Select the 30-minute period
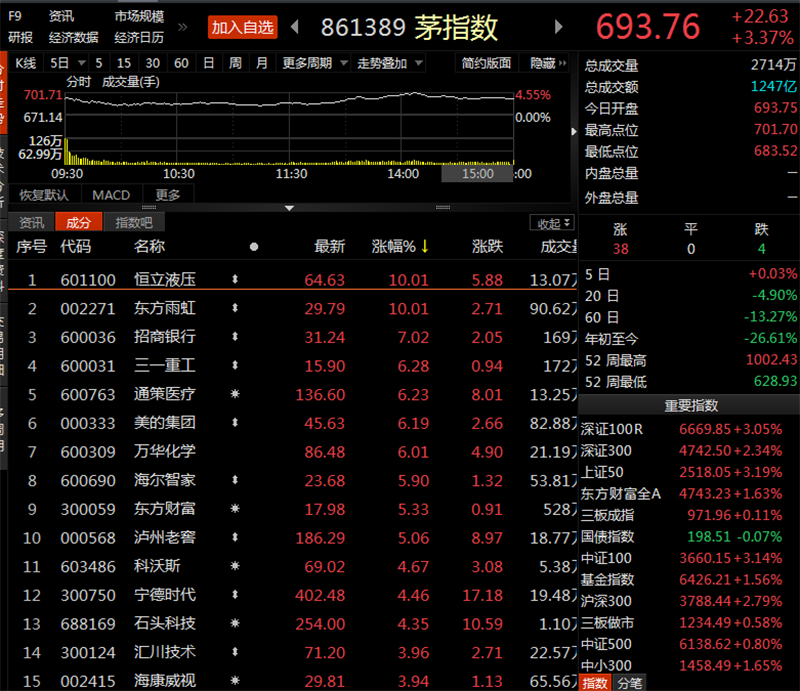This screenshot has width=800, height=691. (x=153, y=63)
